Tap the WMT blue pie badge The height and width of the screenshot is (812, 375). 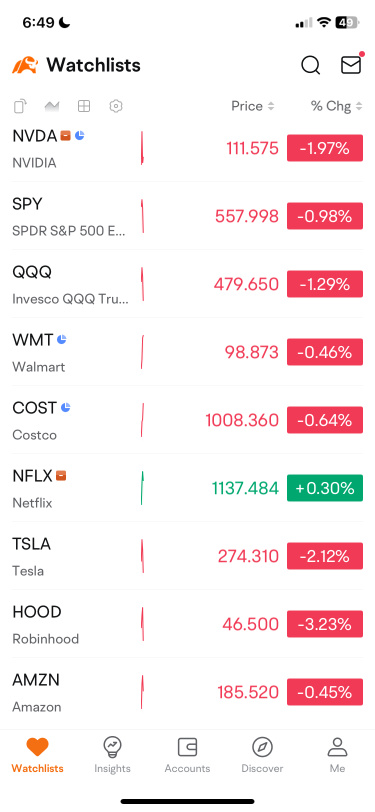coord(62,339)
